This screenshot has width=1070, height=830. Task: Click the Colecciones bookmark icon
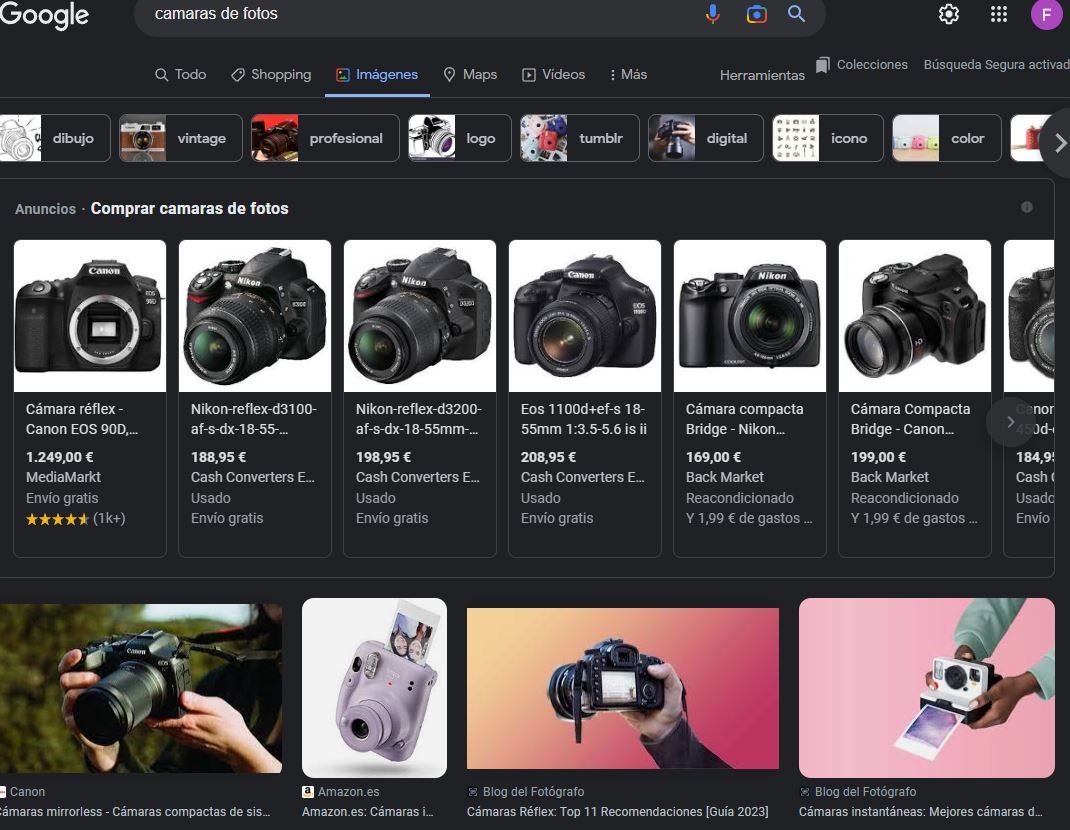click(823, 66)
